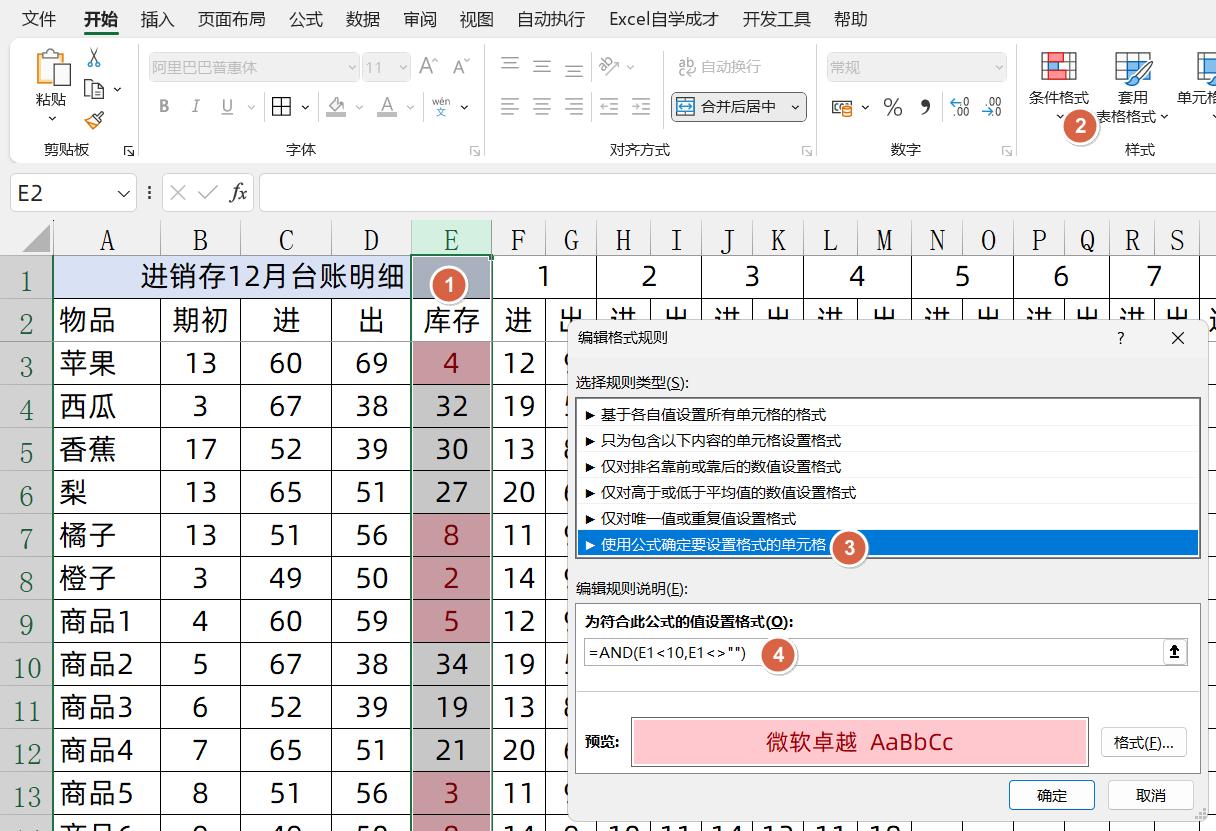The image size is (1216, 831).
Task: Open the number format 常规 dropdown
Action: (998, 67)
